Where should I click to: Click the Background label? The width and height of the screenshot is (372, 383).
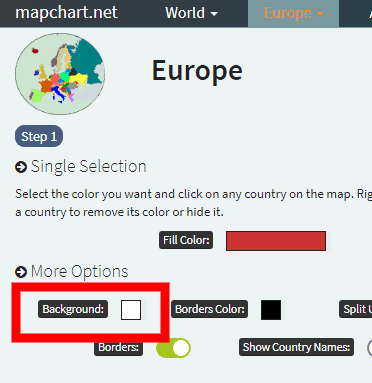(x=73, y=309)
